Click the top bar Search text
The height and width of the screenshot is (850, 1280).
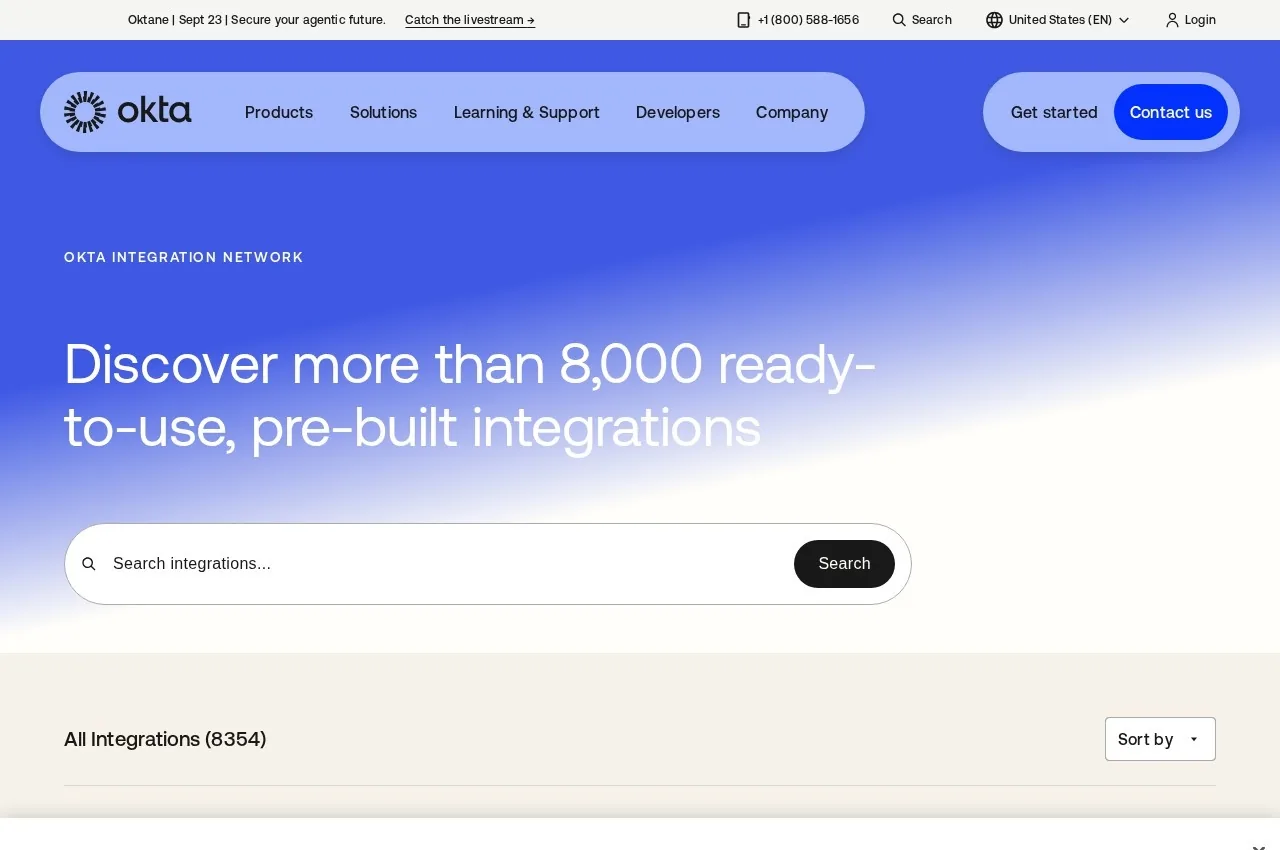pyautogui.click(x=932, y=20)
